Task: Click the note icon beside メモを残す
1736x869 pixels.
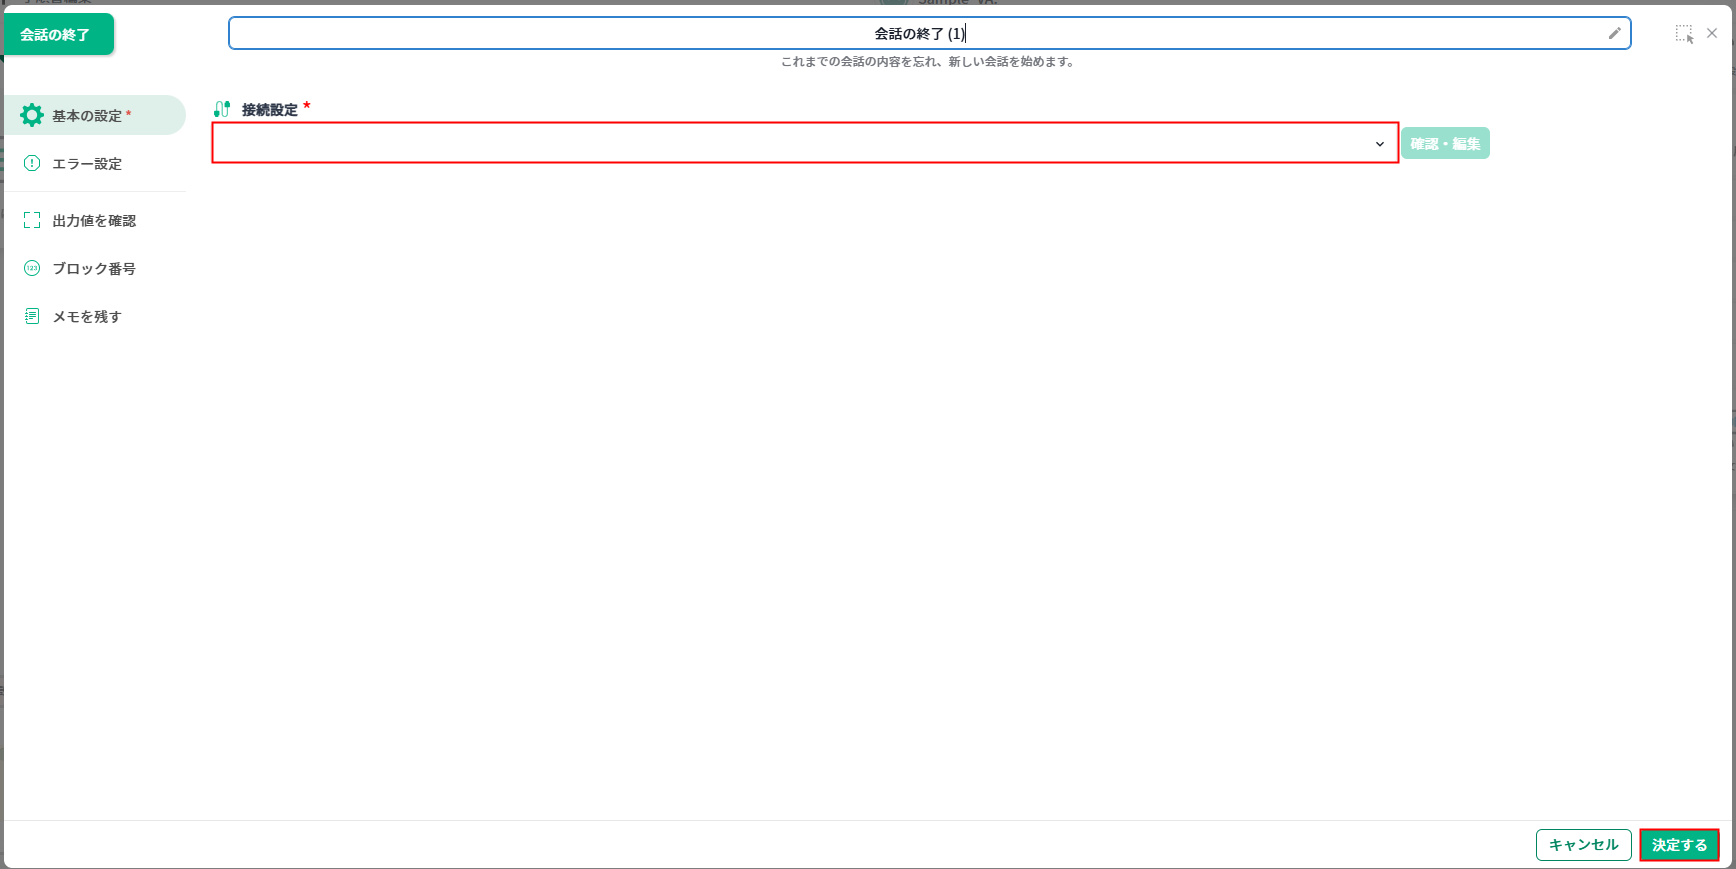Action: (x=32, y=316)
